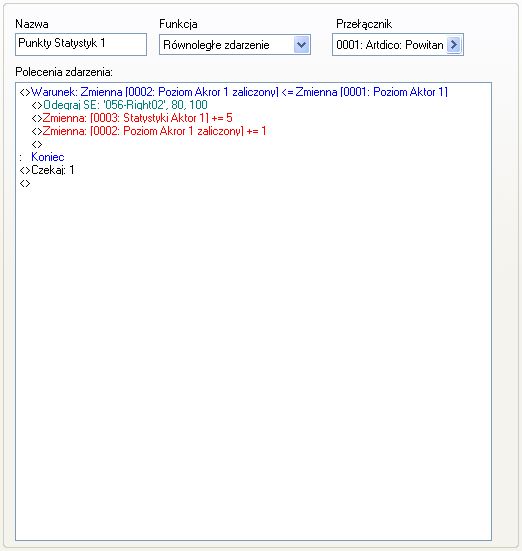The height and width of the screenshot is (551, 522).
Task: Click empty area in the event commands list
Action: [253, 351]
